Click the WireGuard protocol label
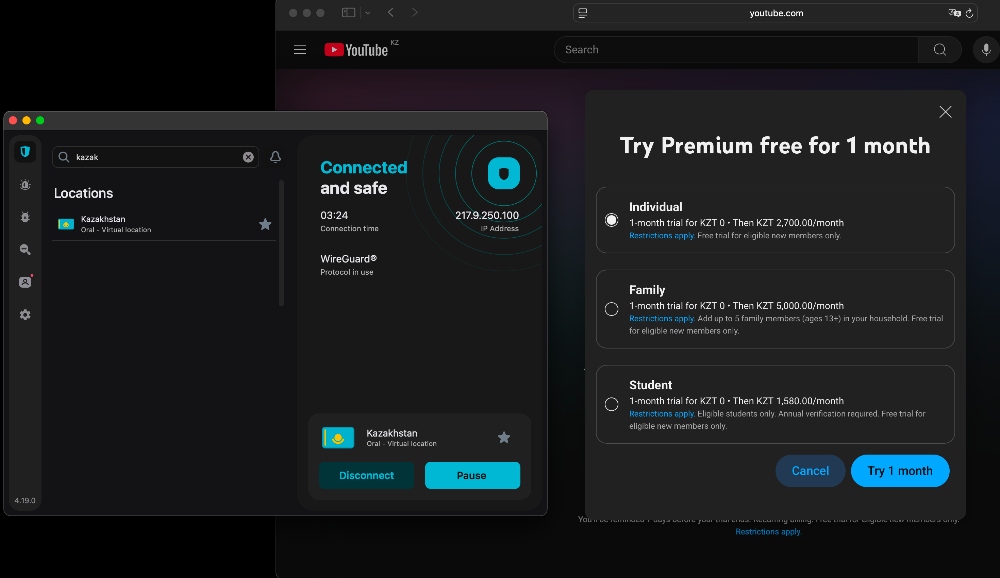1000x578 pixels. pyautogui.click(x=348, y=259)
